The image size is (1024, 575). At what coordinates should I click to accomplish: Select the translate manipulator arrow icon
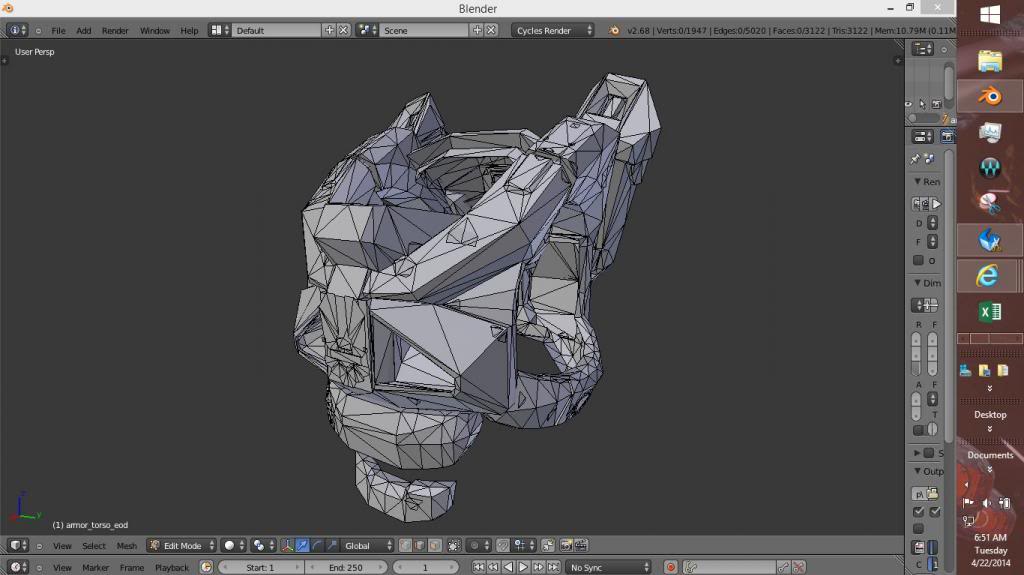302,546
